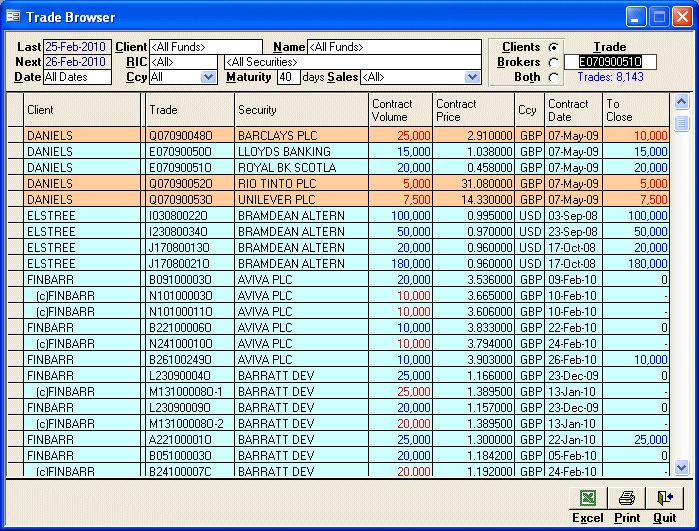Click the scroll down arrow of the grid
Image resolution: width=699 pixels, height=531 pixels.
point(682,467)
